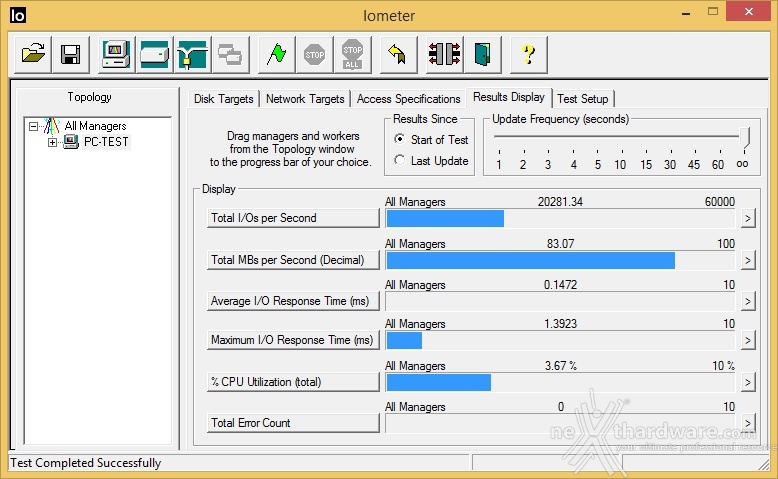The image size is (778, 479).
Task: Click the 20281.34 I/Os value
Action: pos(560,202)
